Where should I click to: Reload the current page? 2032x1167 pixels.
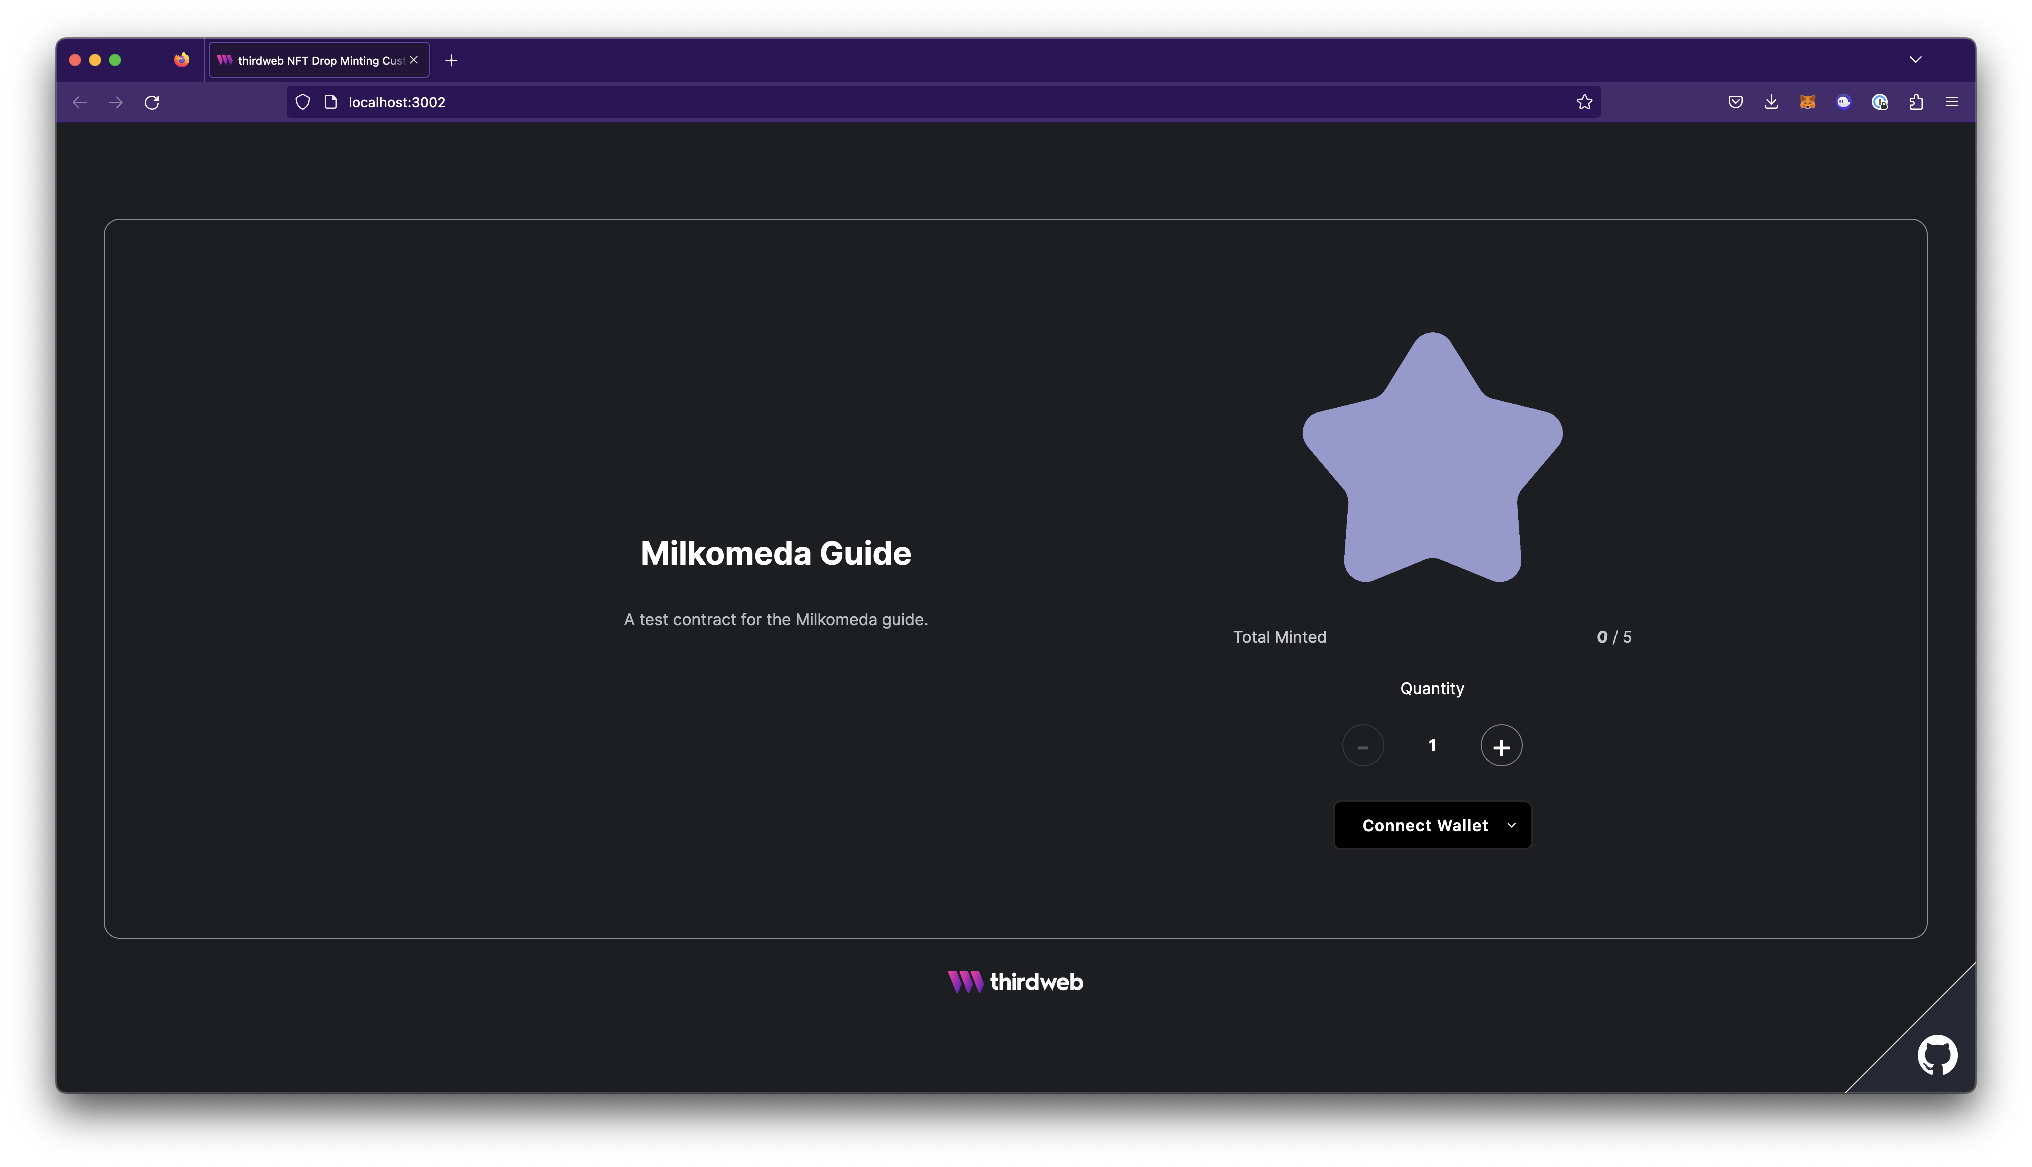coord(152,102)
